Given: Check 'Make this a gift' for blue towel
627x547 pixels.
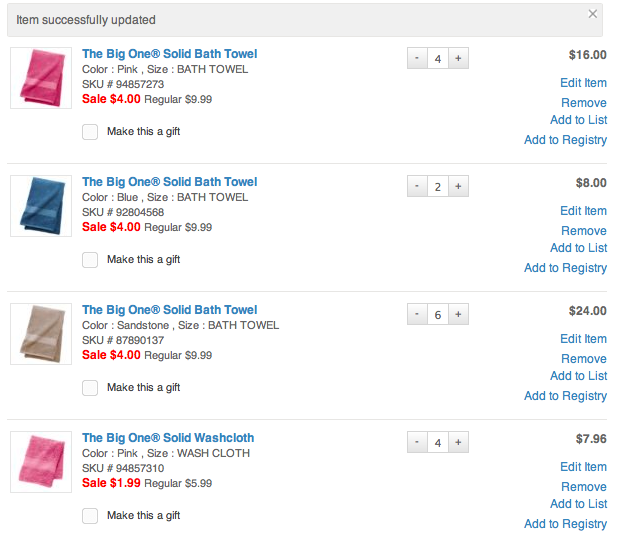Looking at the screenshot, I should [90, 260].
